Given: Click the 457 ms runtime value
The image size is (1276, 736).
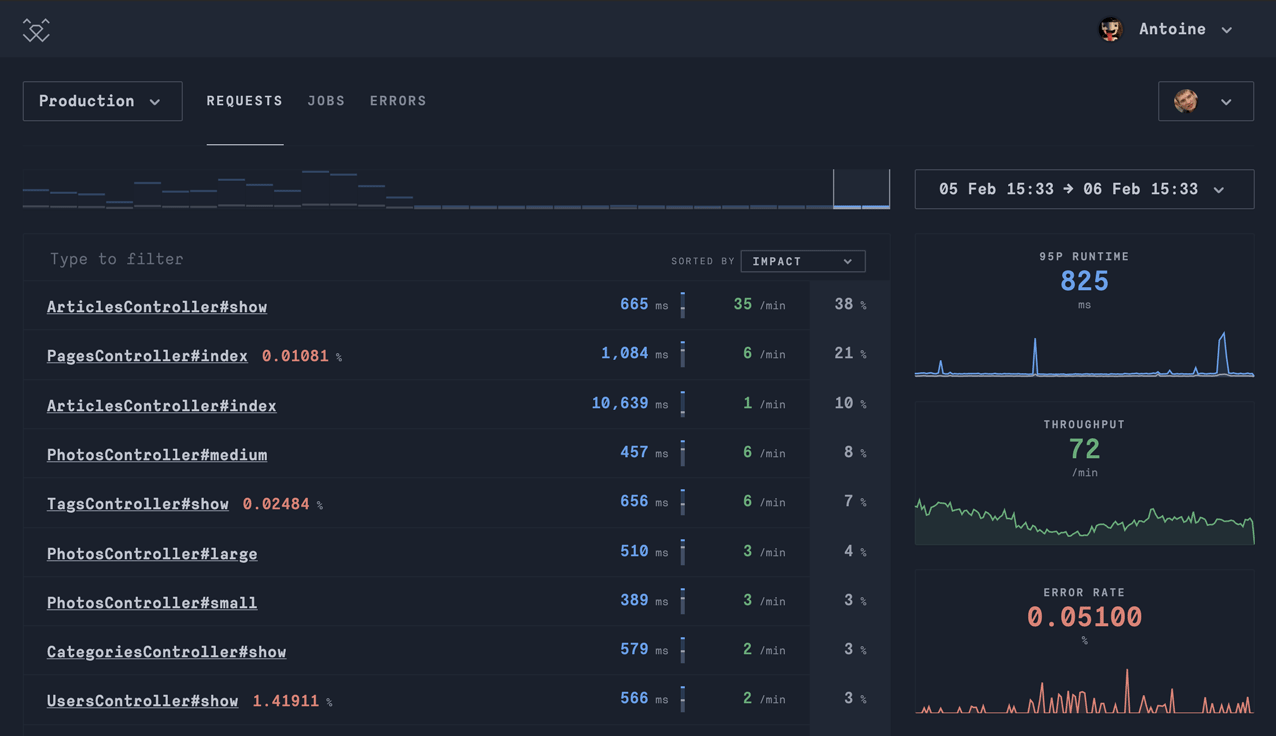Looking at the screenshot, I should click(644, 452).
